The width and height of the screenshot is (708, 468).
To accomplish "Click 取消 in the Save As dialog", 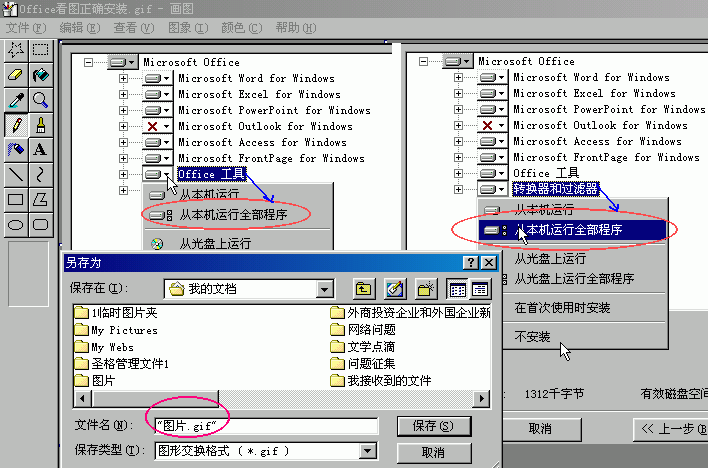I will click(x=433, y=452).
